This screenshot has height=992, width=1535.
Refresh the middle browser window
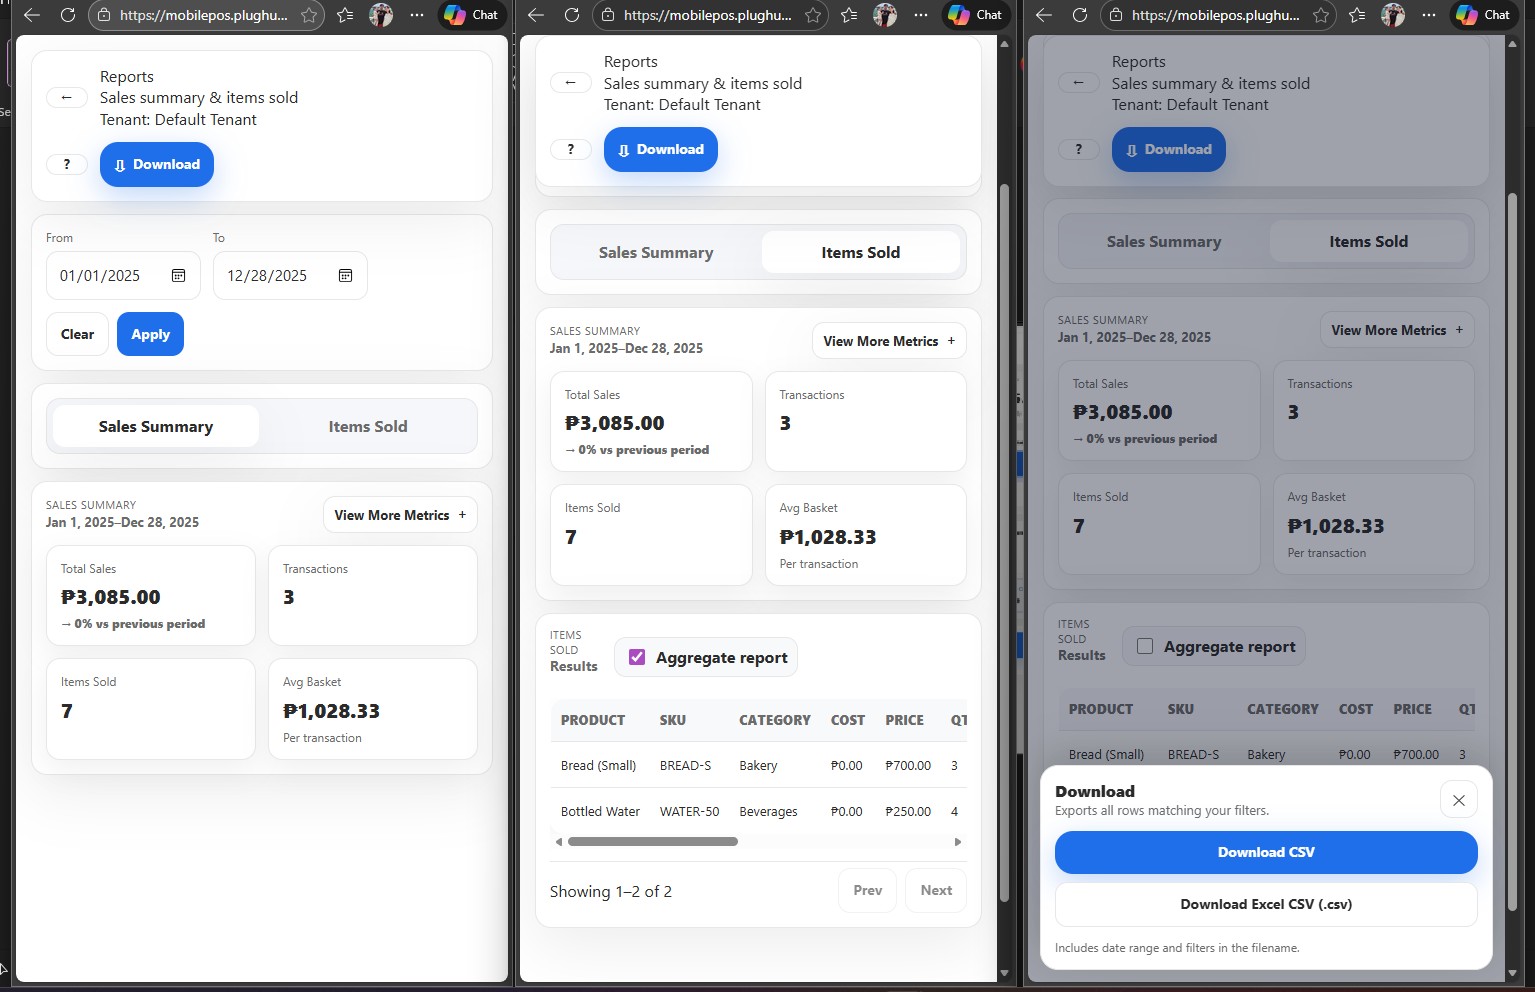(x=571, y=15)
